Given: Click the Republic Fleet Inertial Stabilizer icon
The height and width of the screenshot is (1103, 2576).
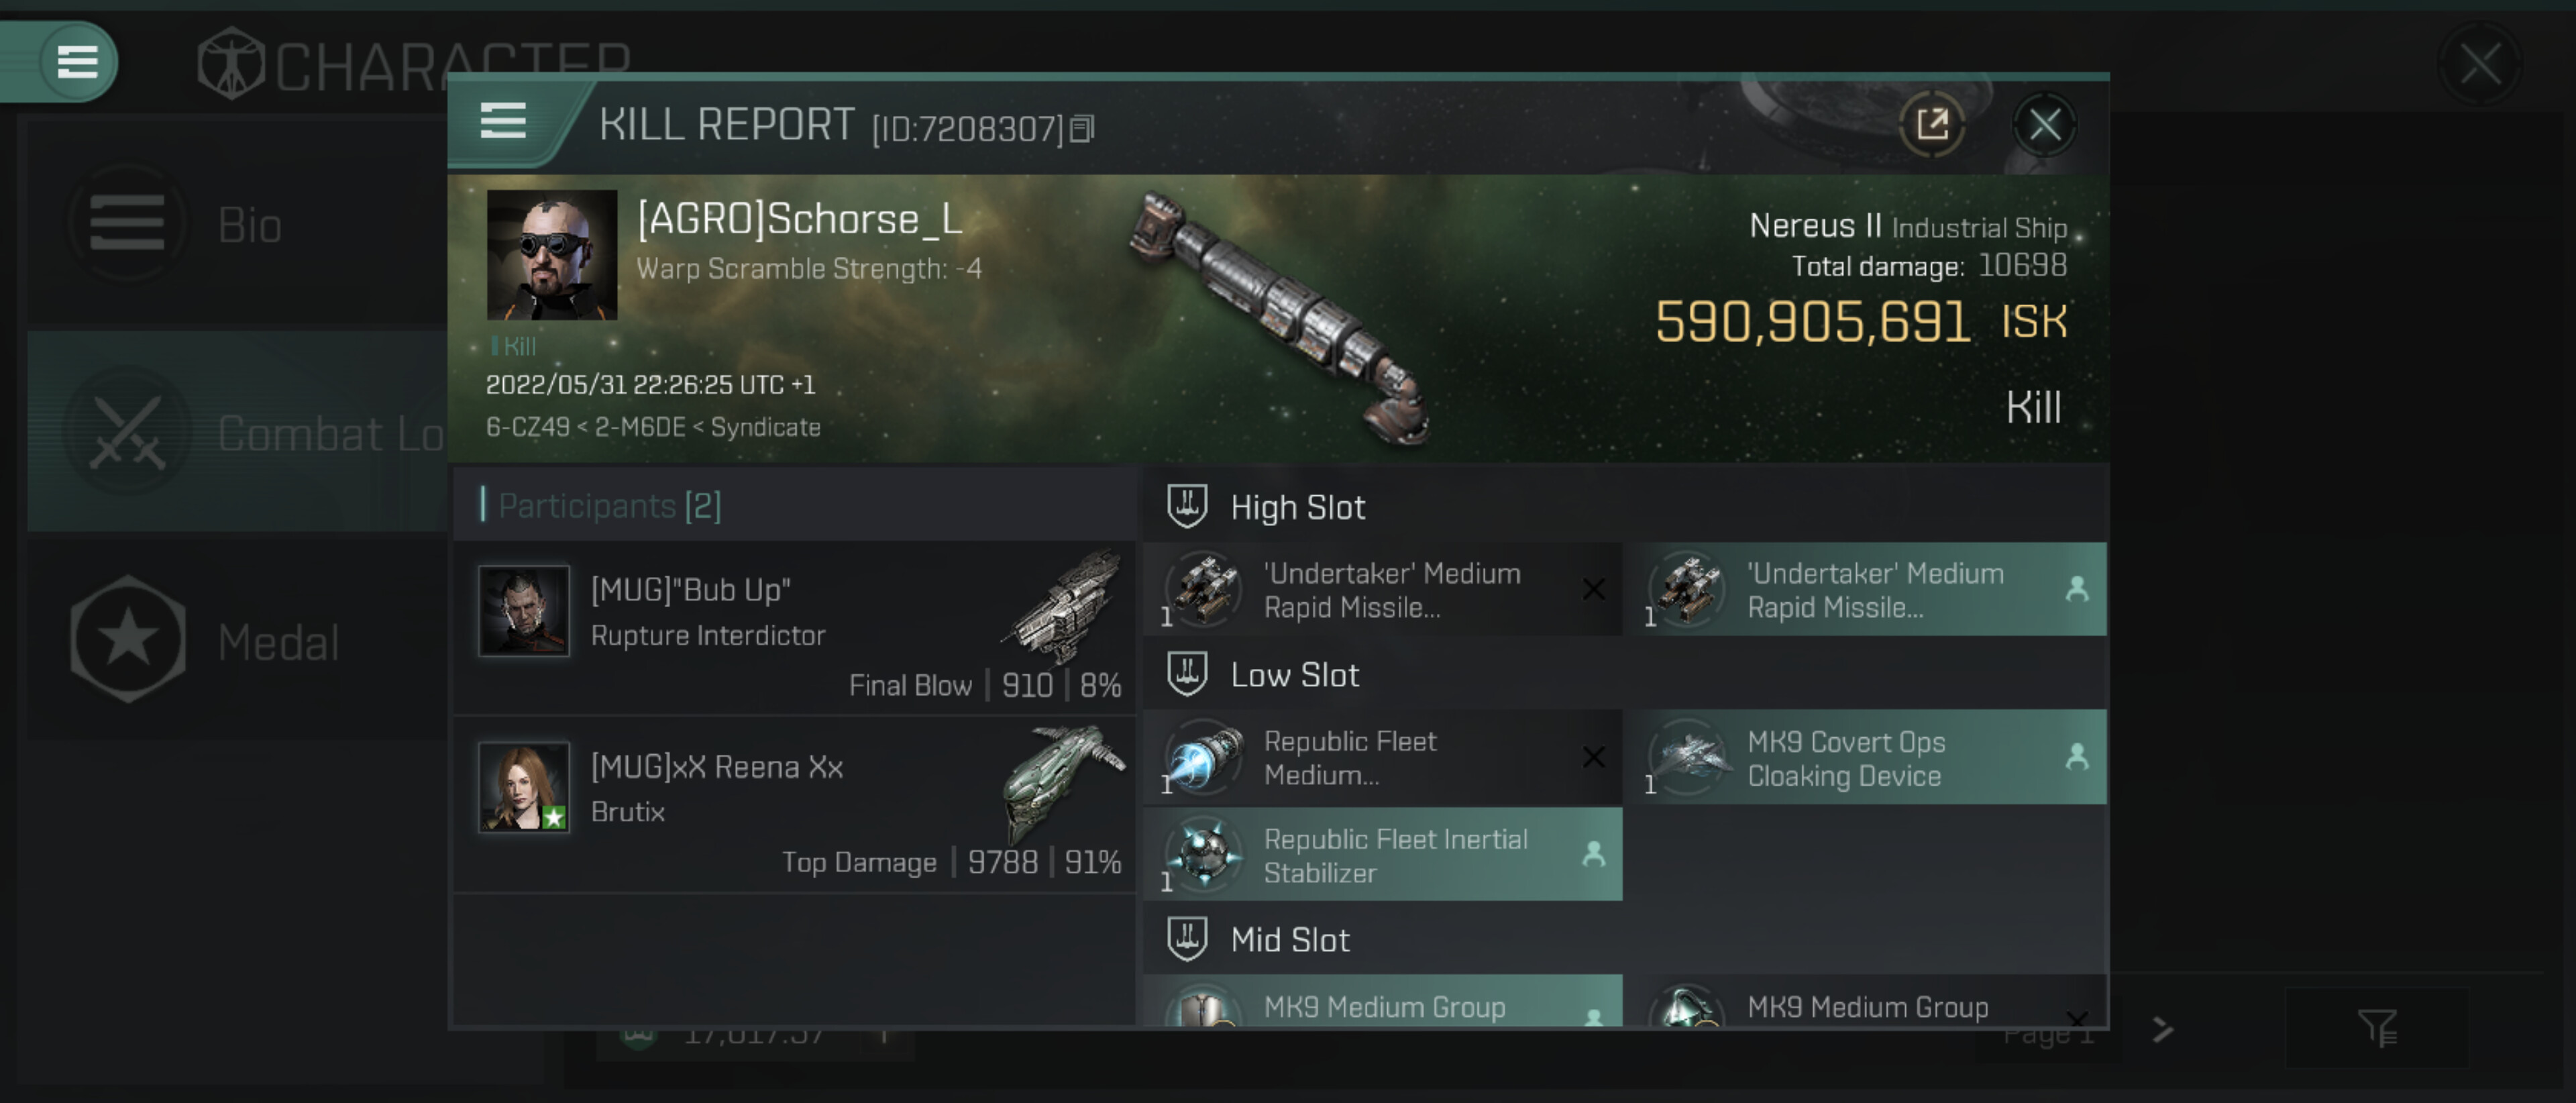Looking at the screenshot, I should click(1205, 854).
